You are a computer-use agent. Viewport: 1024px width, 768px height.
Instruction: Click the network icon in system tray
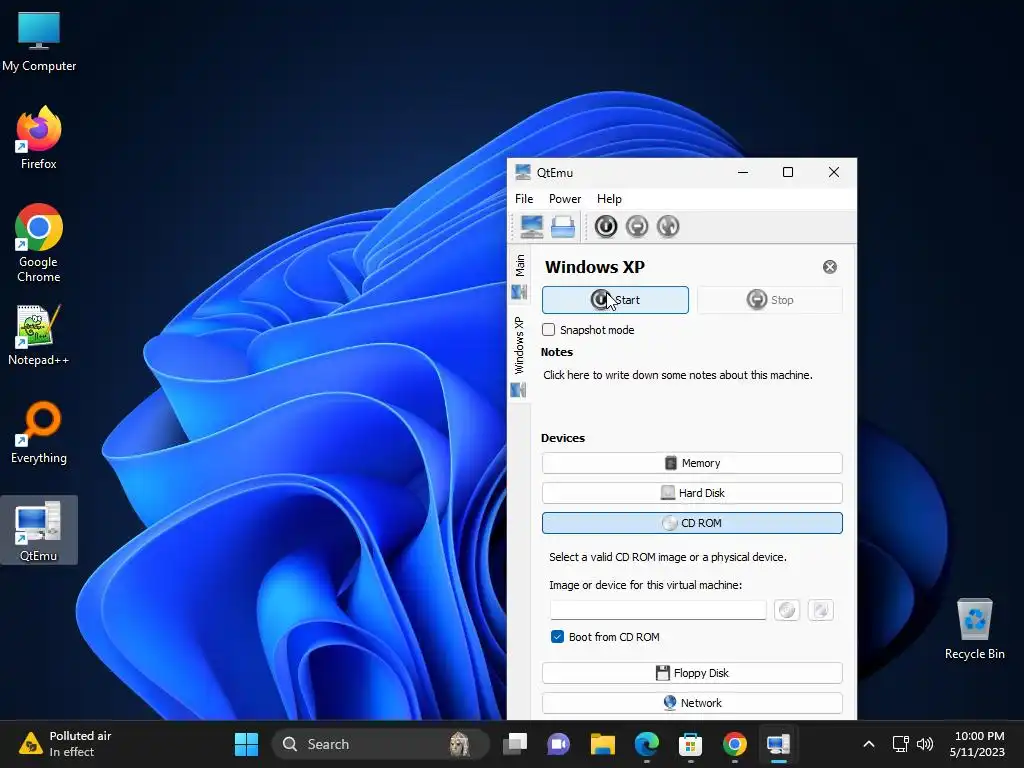pos(901,744)
